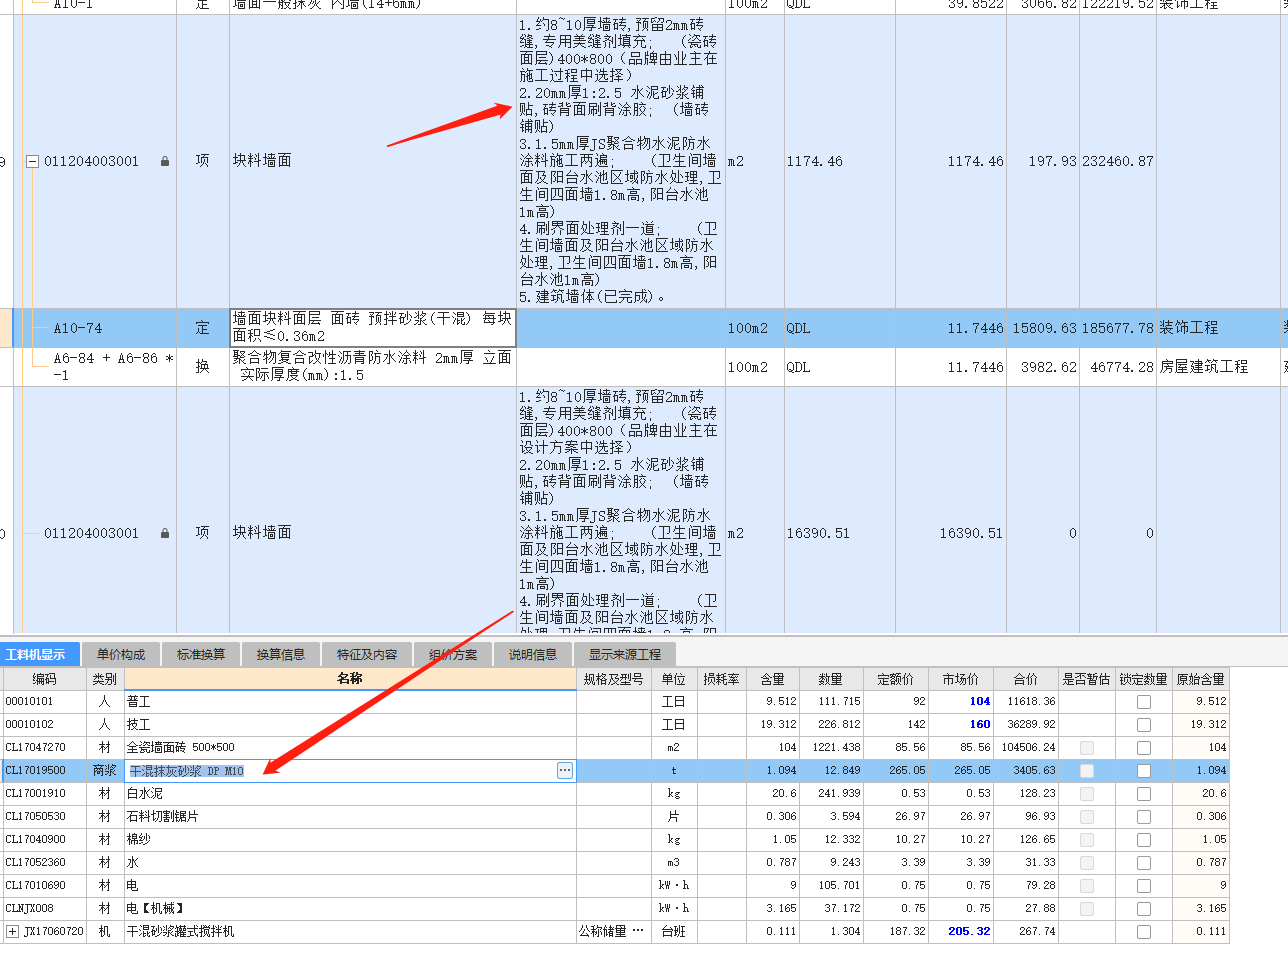Open the 说明信息 tab
The image size is (1288, 961).
(533, 655)
